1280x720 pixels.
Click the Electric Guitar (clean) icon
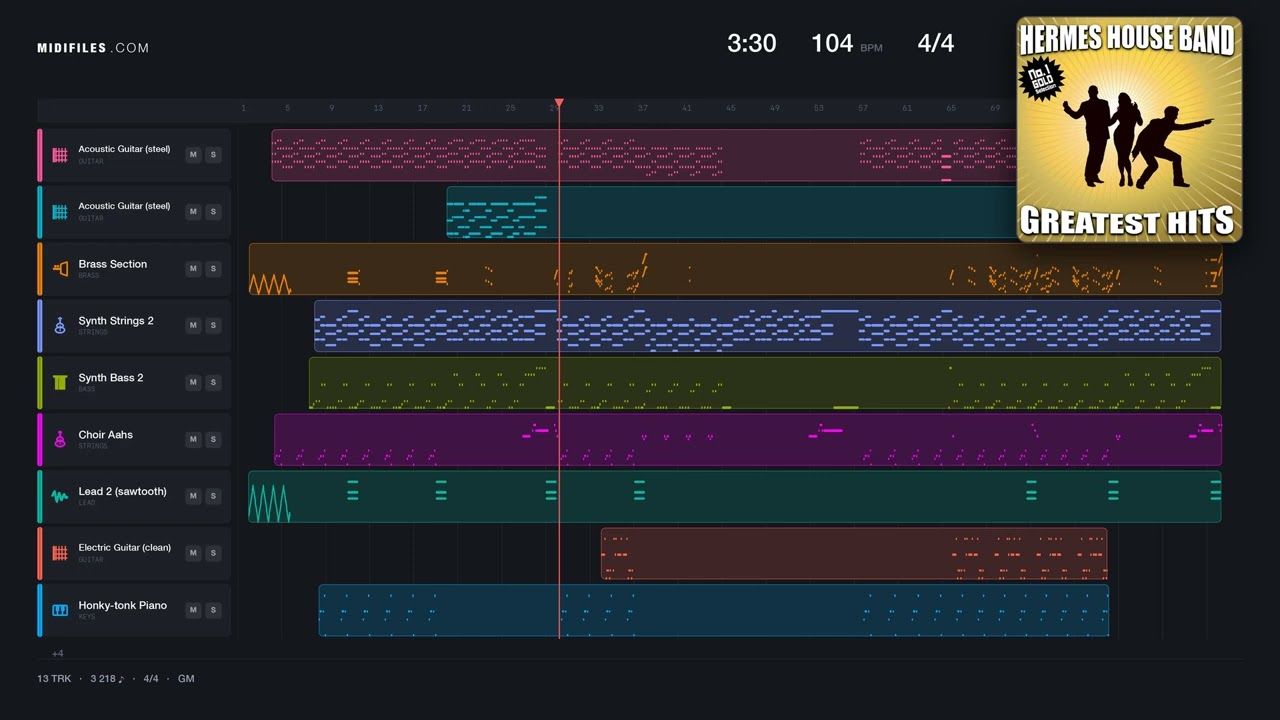point(60,553)
